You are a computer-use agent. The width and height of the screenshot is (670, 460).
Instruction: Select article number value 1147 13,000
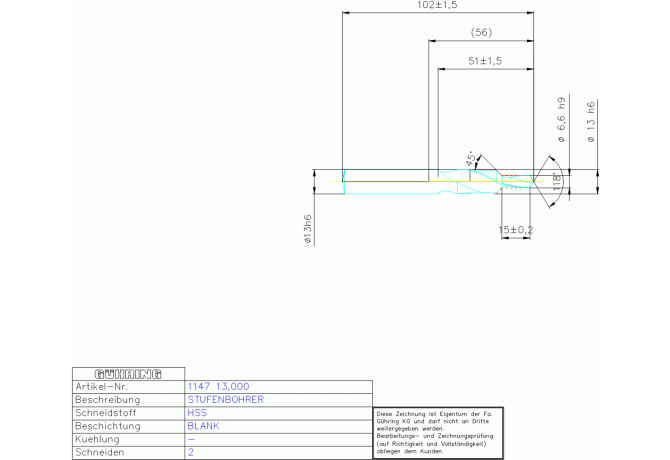pyautogui.click(x=218, y=387)
